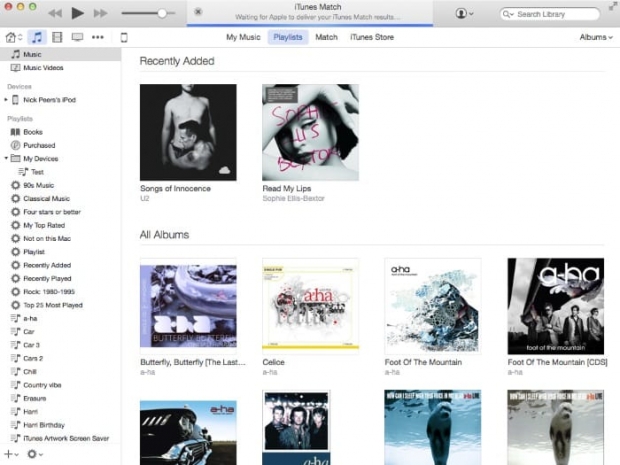Collapse the My Devices playlist folder
Screen dimensions: 620x465
coord(6,158)
